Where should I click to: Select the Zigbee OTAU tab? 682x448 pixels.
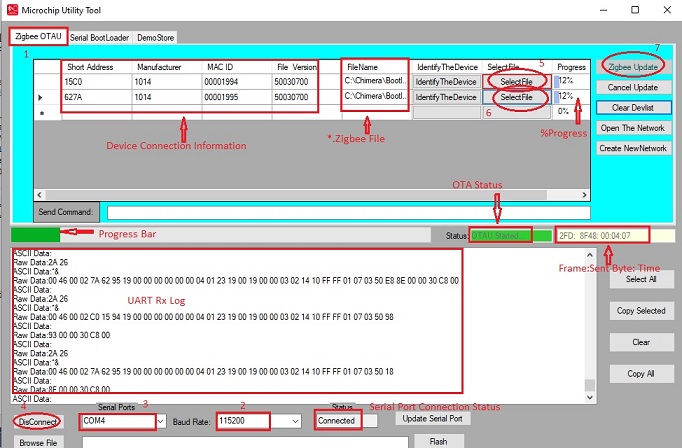[x=37, y=37]
